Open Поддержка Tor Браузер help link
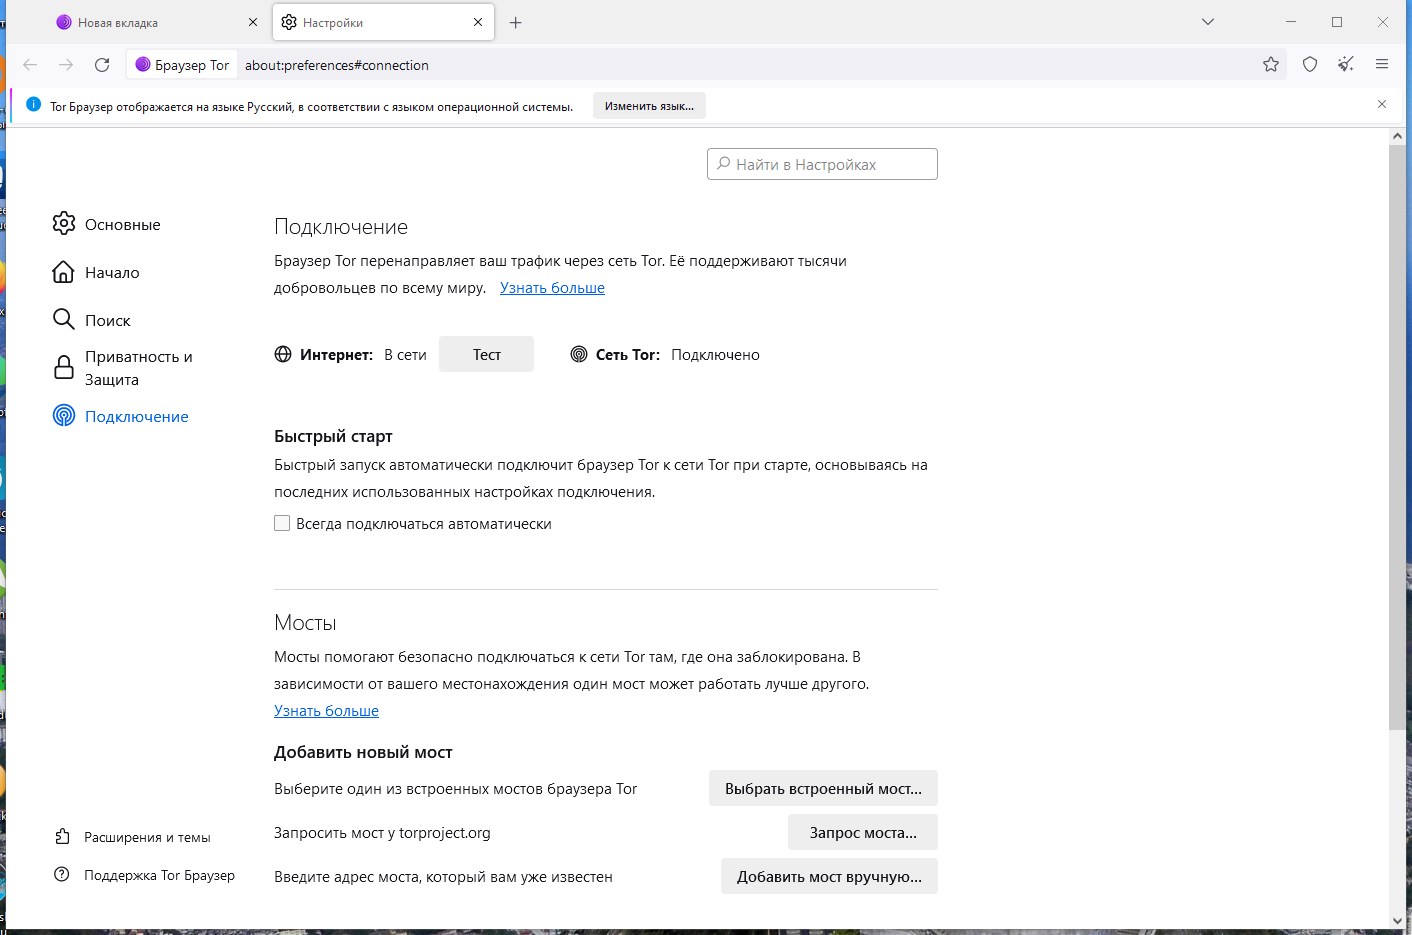Viewport: 1412px width, 935px height. pos(159,875)
